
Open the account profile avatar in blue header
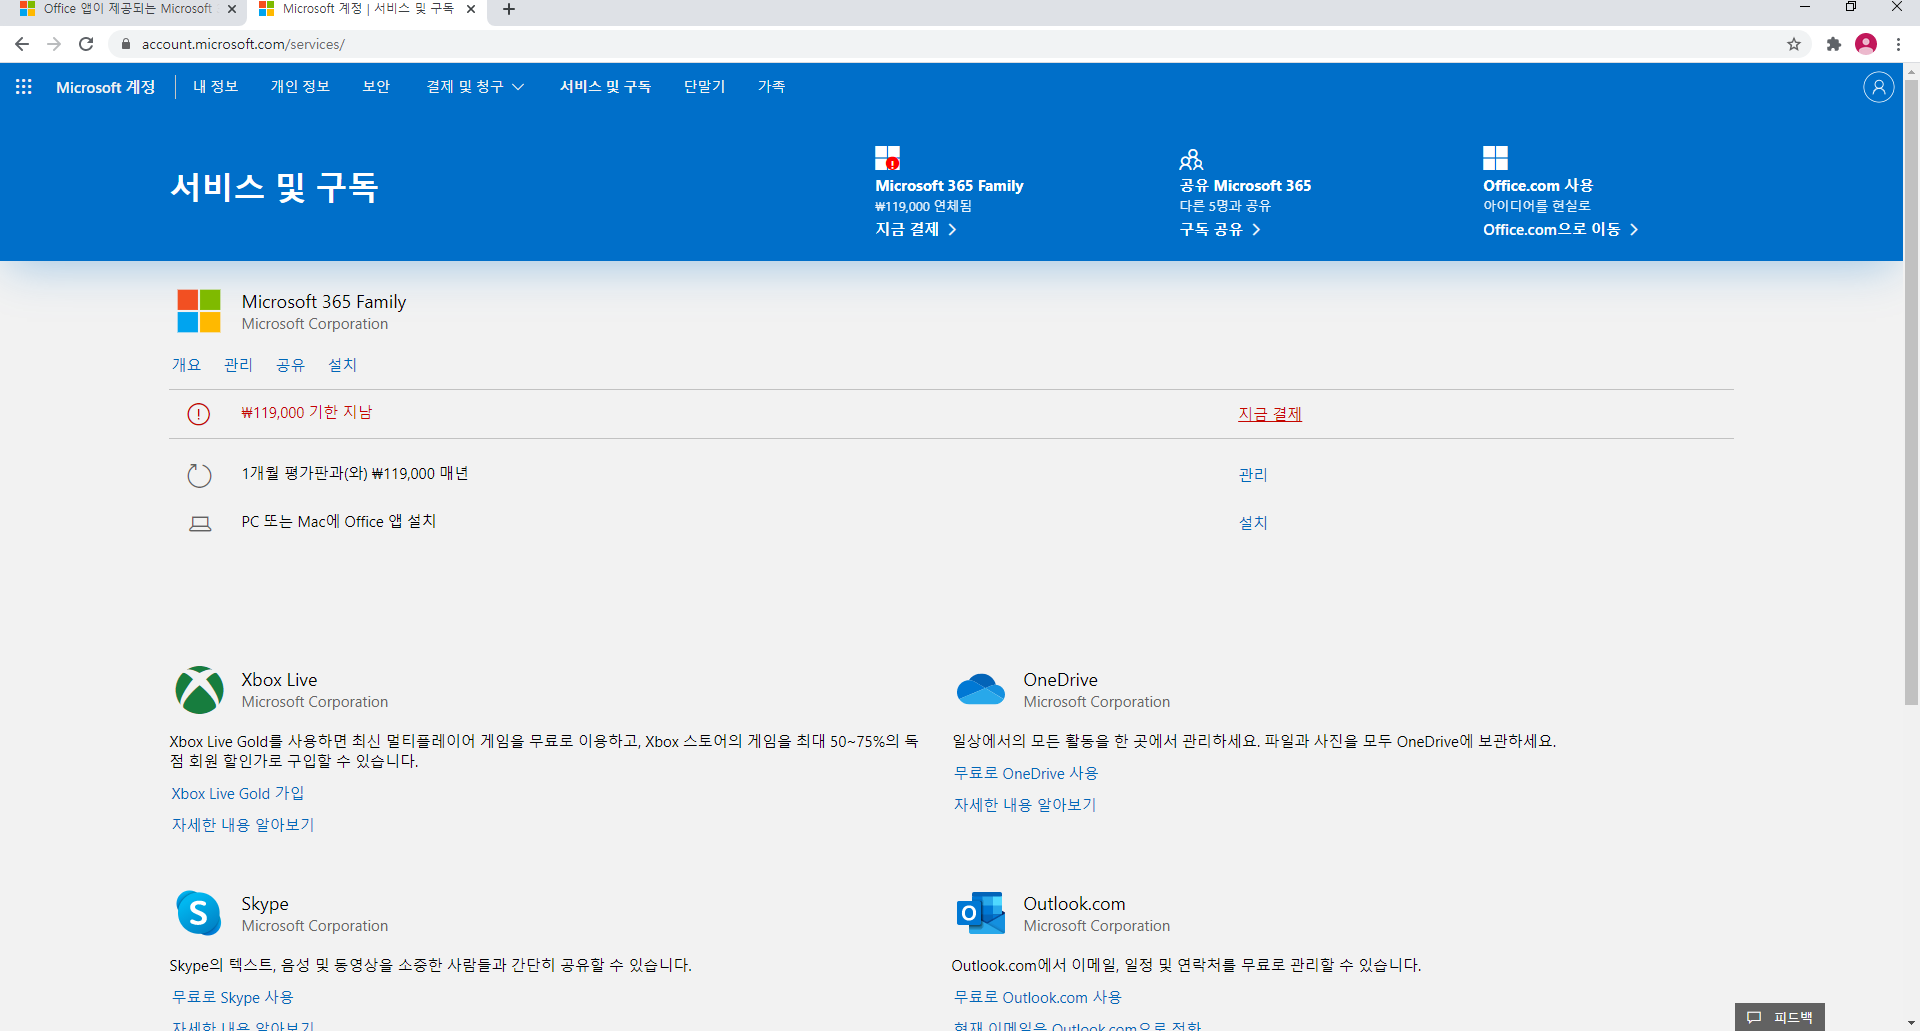(x=1878, y=87)
